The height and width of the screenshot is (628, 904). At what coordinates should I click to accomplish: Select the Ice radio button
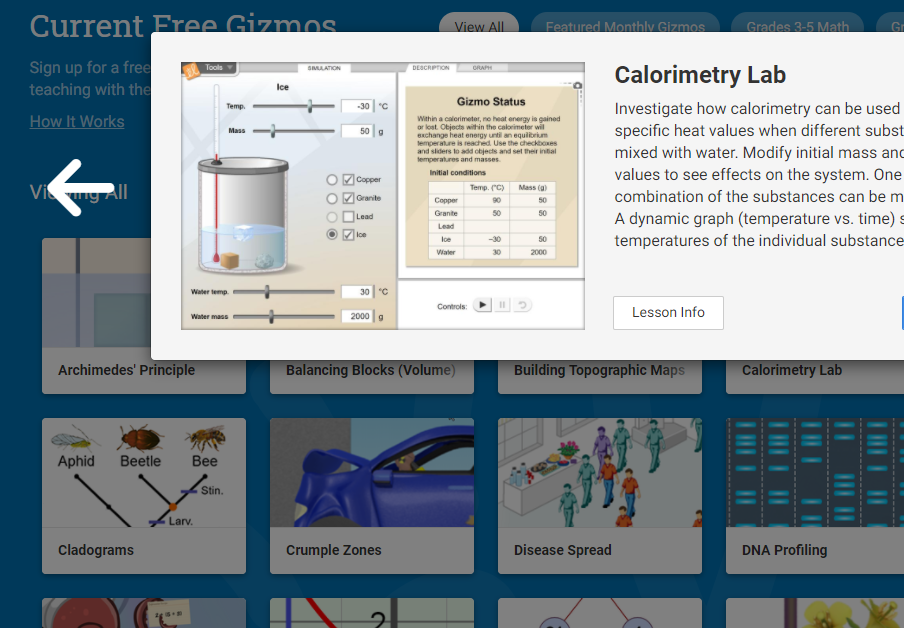332,234
